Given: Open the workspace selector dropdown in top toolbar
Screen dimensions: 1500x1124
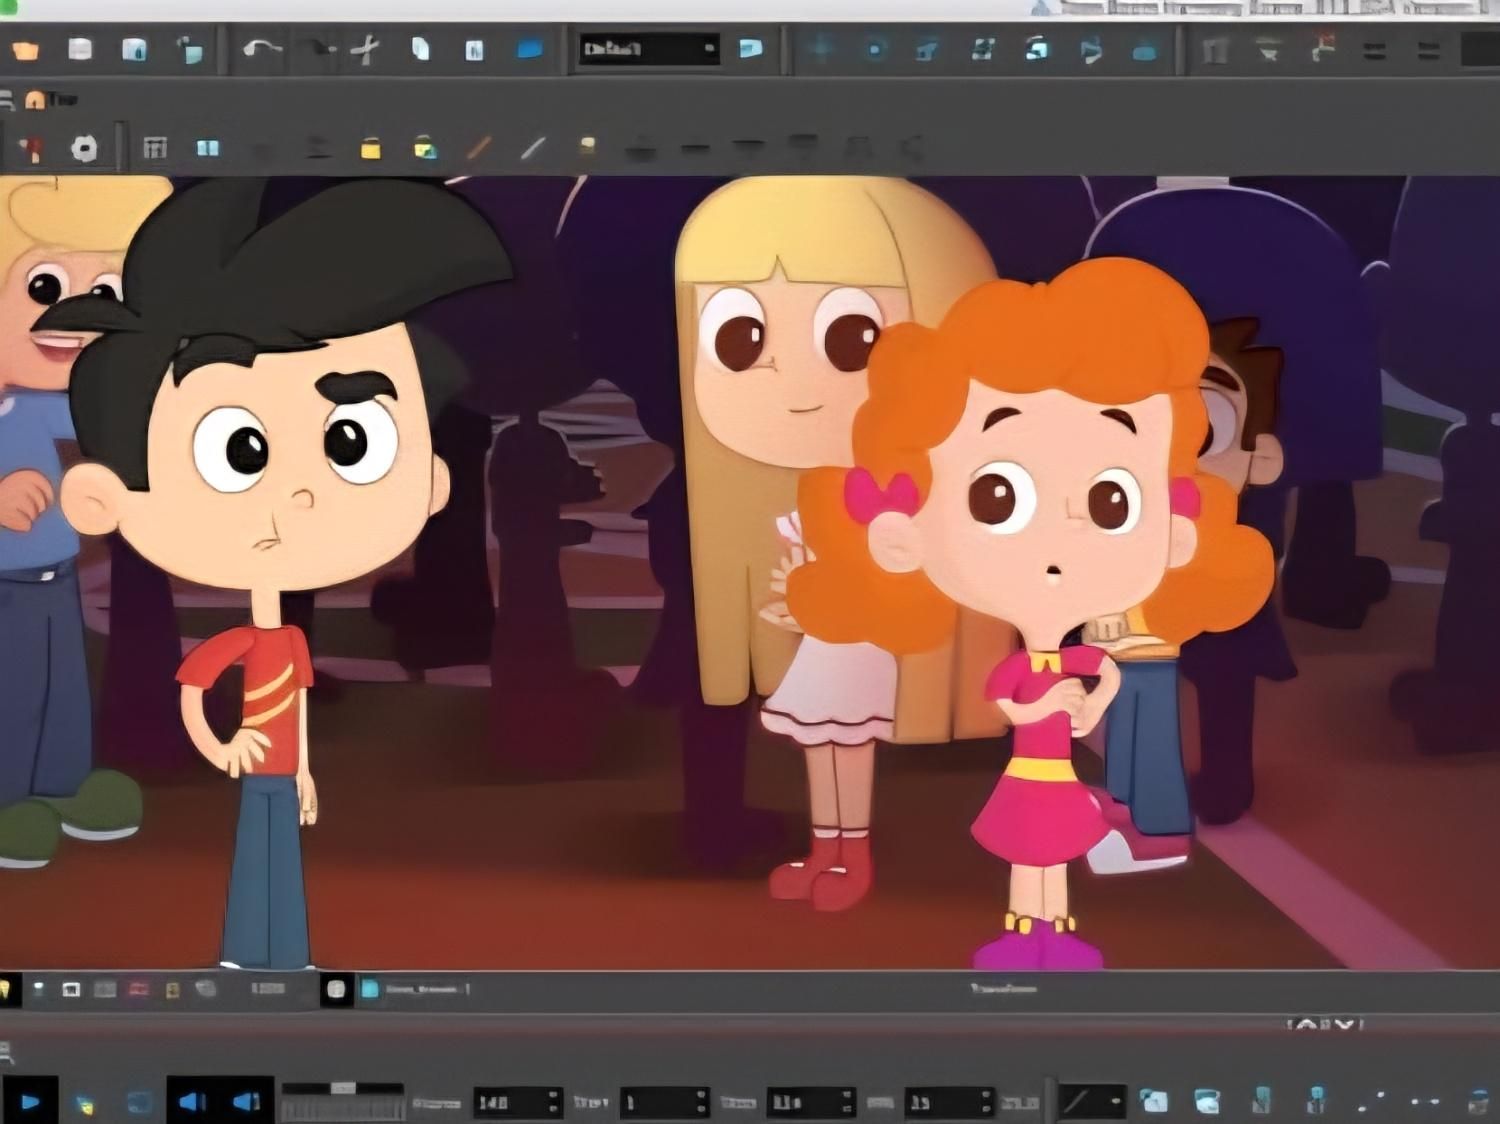Looking at the screenshot, I should point(649,48).
